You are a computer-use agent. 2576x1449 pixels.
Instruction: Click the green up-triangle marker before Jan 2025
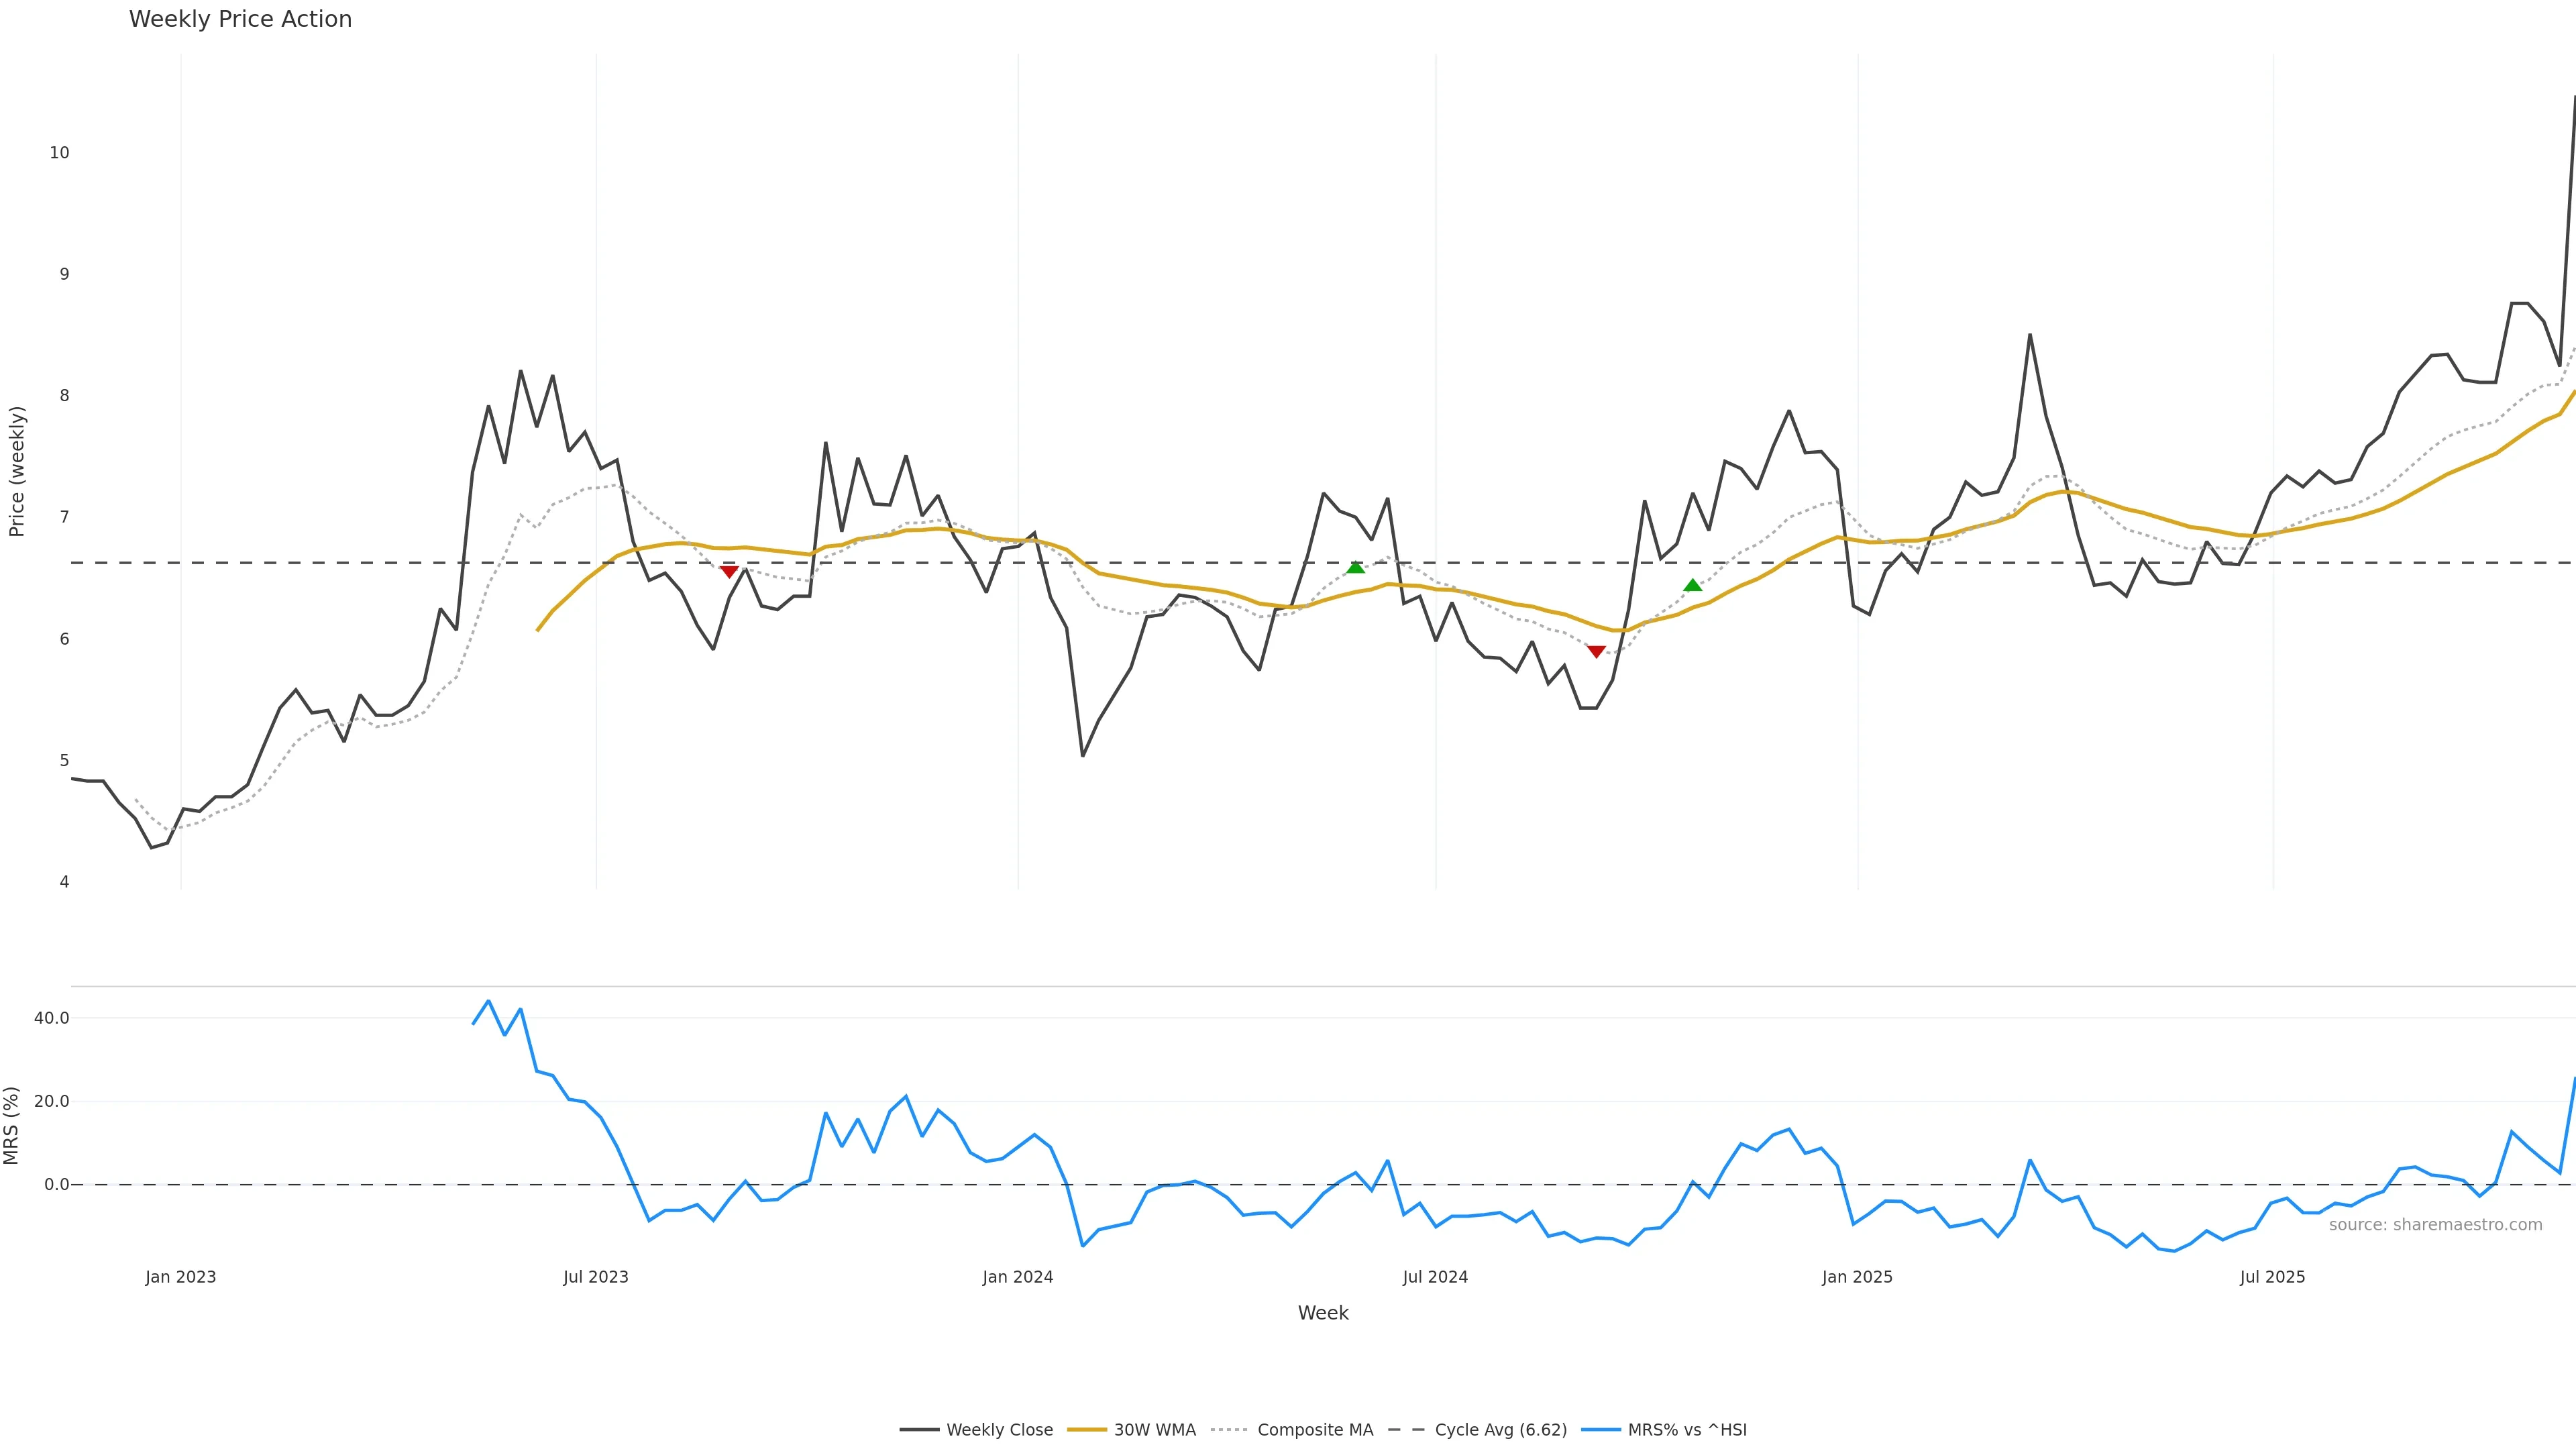click(1693, 586)
